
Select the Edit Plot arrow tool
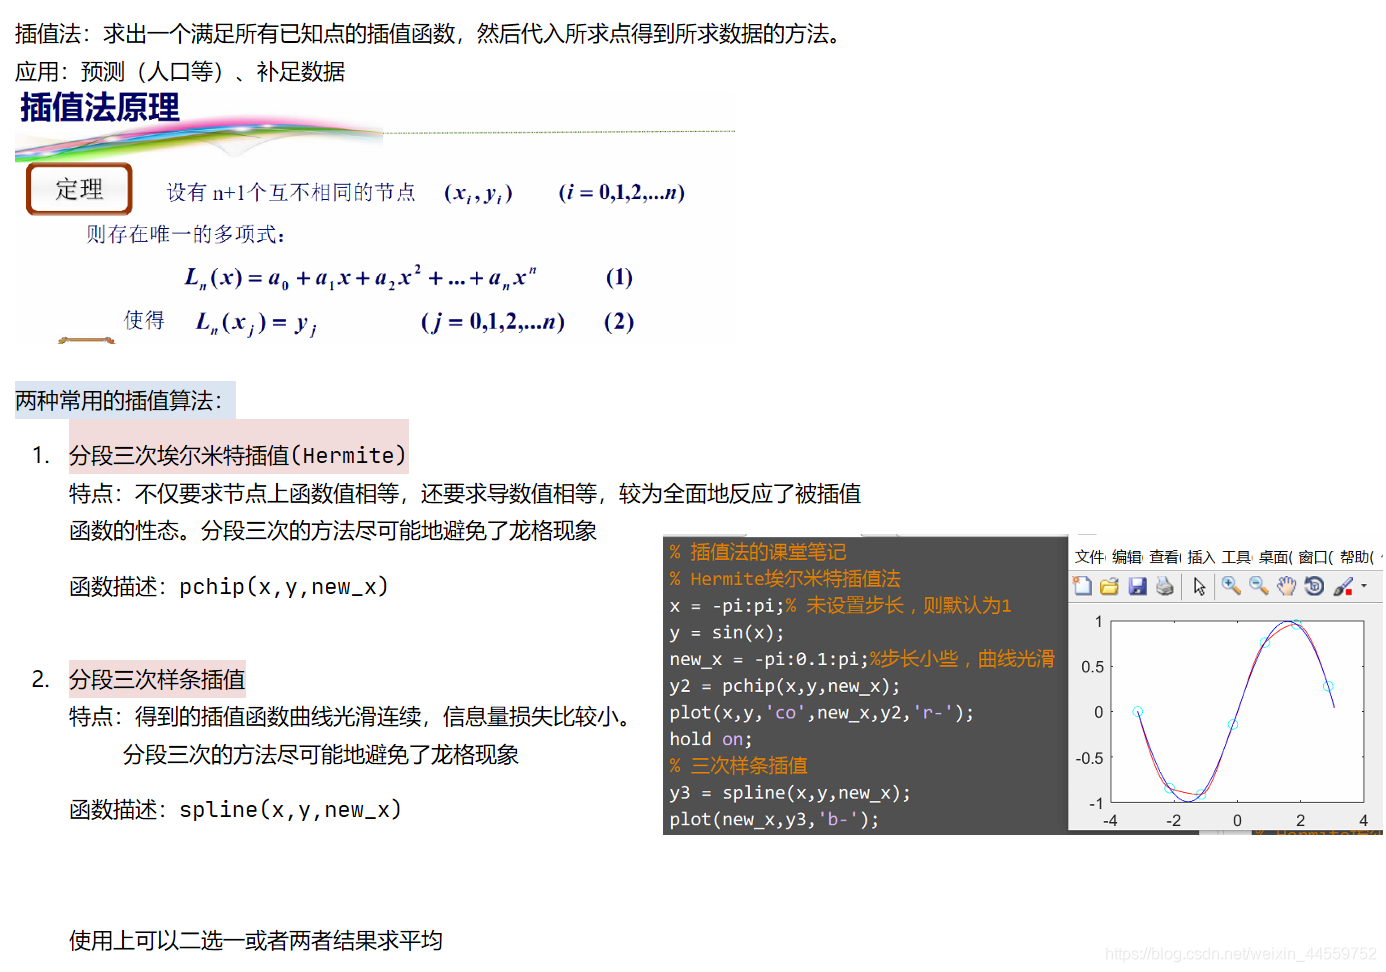[x=1200, y=587]
